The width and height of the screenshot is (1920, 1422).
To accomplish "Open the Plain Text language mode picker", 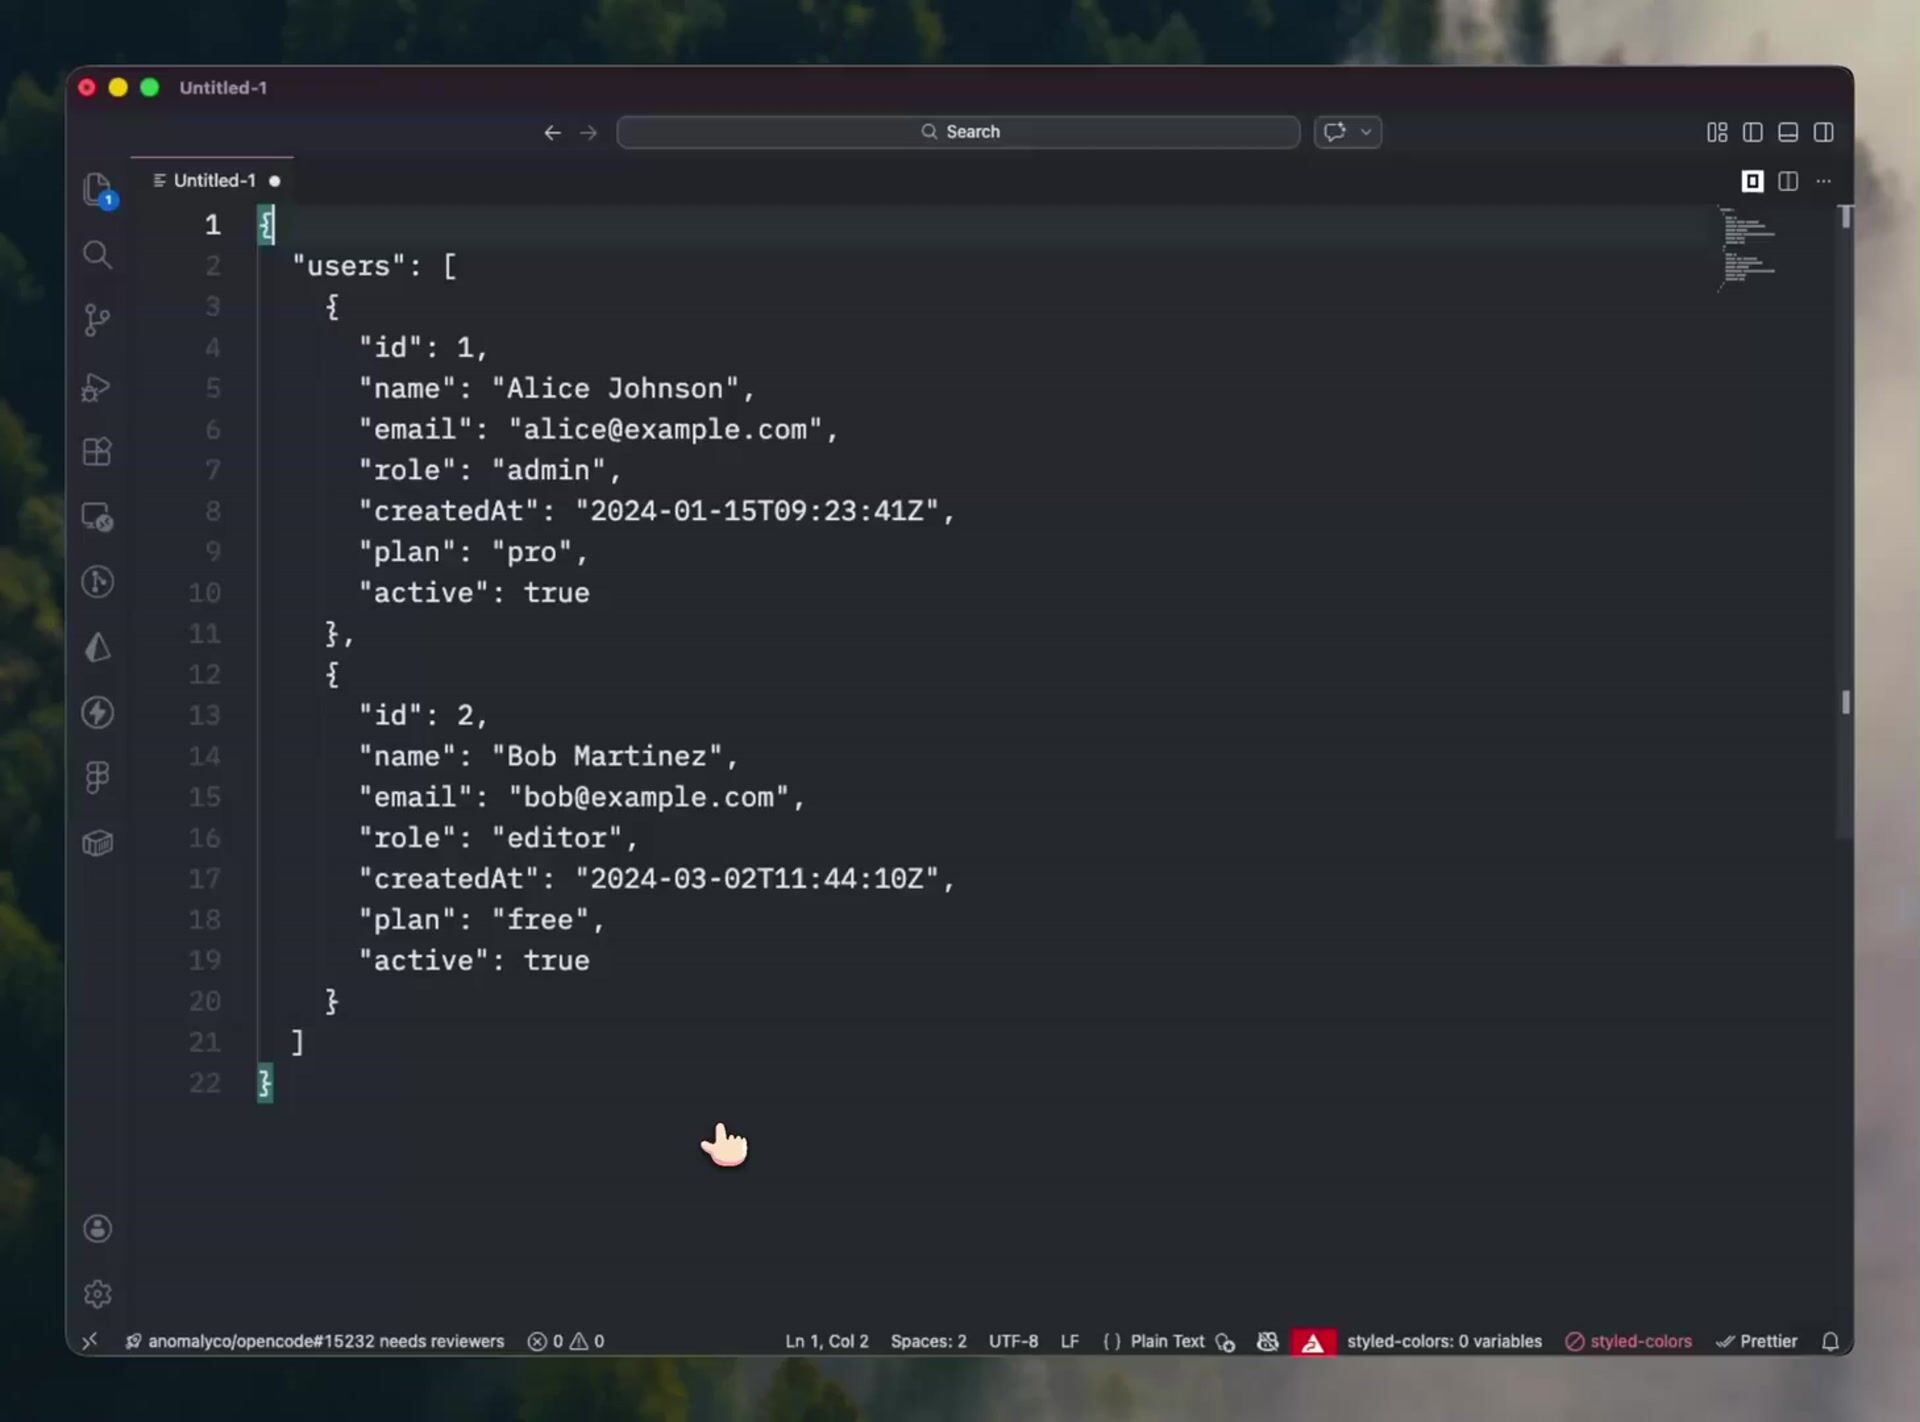I will [1167, 1341].
